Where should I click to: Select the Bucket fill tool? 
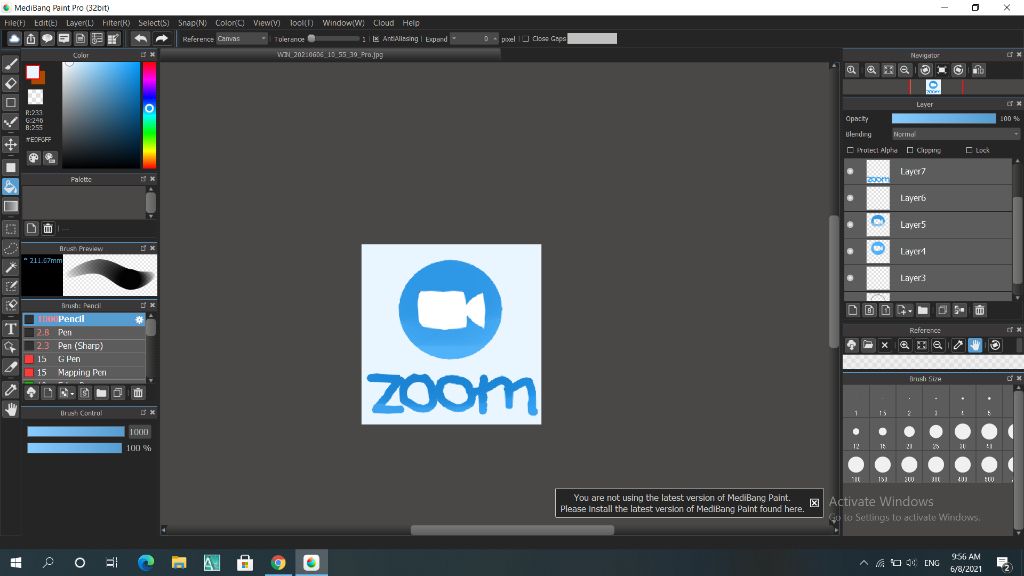[x=10, y=187]
